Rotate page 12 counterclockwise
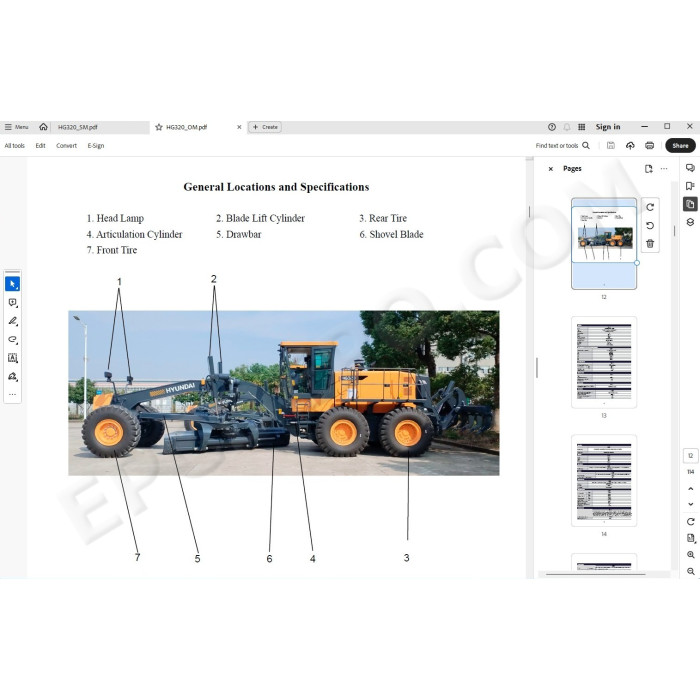 pos(650,225)
